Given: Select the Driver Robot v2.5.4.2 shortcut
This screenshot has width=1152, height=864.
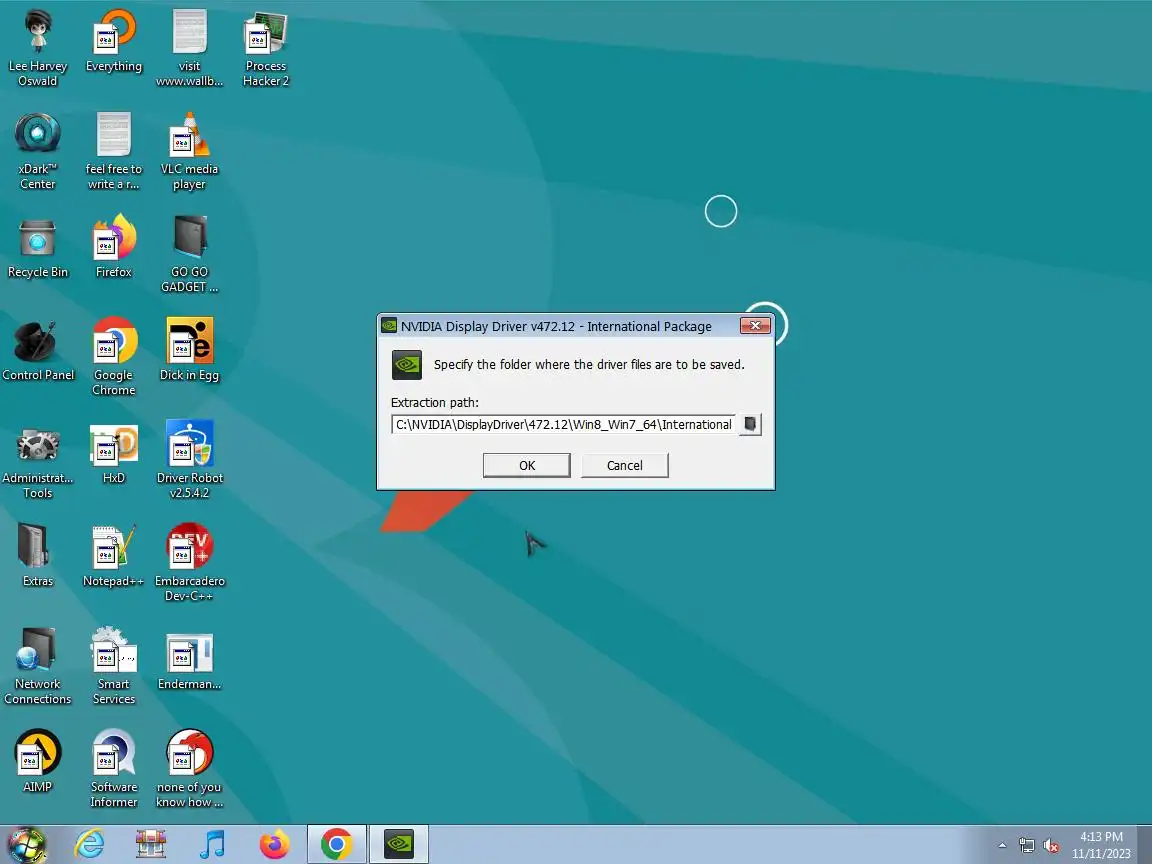Looking at the screenshot, I should pyautogui.click(x=190, y=459).
